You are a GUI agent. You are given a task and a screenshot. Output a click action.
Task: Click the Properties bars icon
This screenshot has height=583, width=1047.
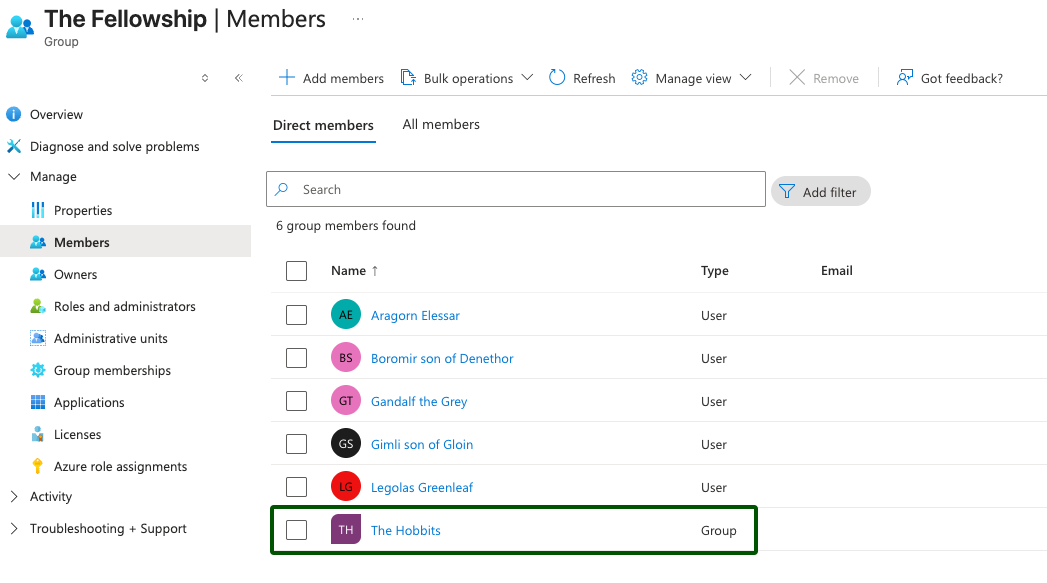(38, 210)
